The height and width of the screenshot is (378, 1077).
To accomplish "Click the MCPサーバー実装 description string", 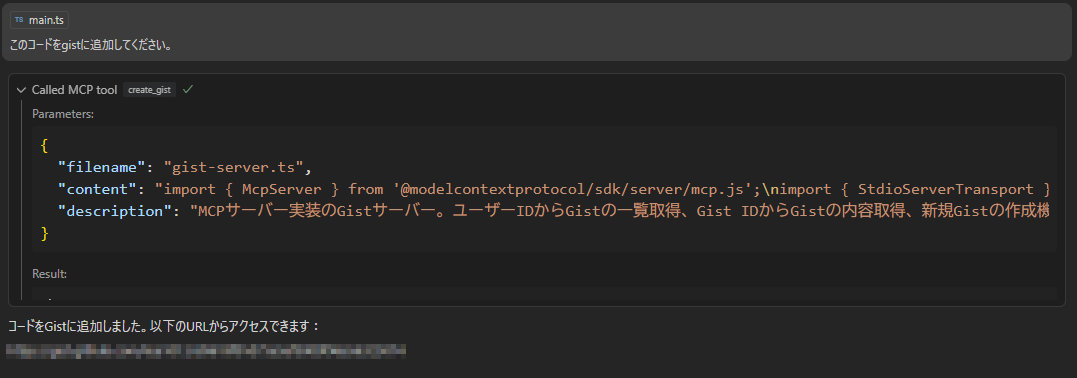I will tap(623, 211).
